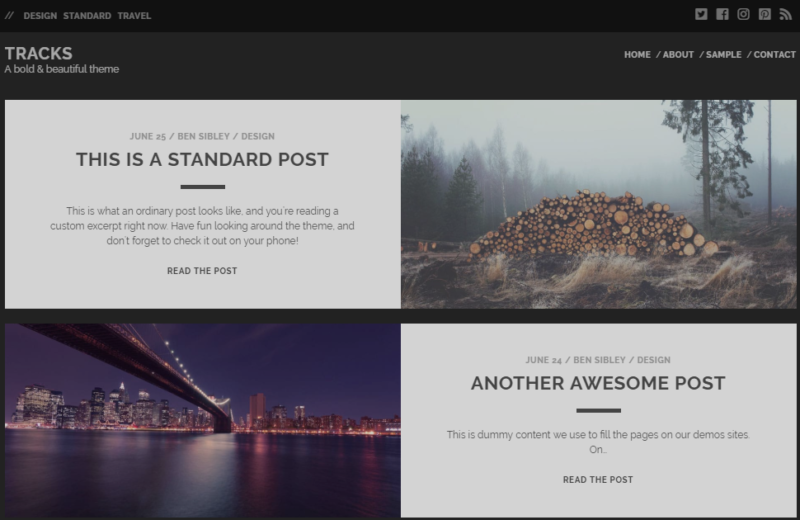This screenshot has width=800, height=520.
Task: Open the RSS feed icon
Action: point(785,14)
